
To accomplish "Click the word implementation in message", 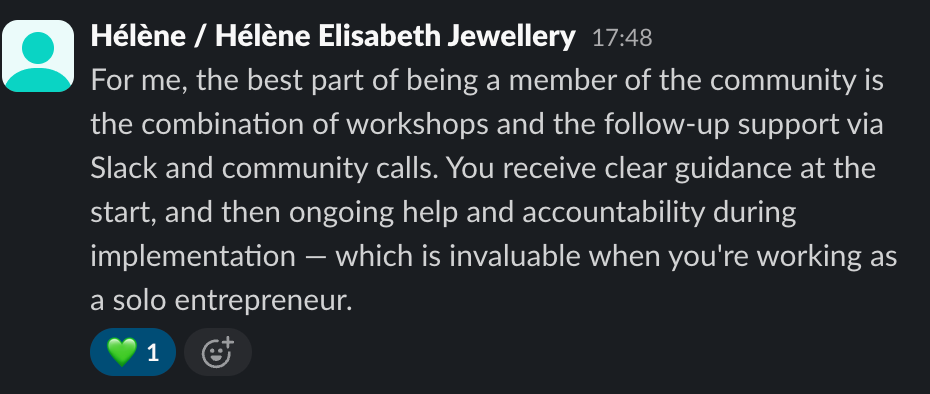I will pyautogui.click(x=193, y=257).
